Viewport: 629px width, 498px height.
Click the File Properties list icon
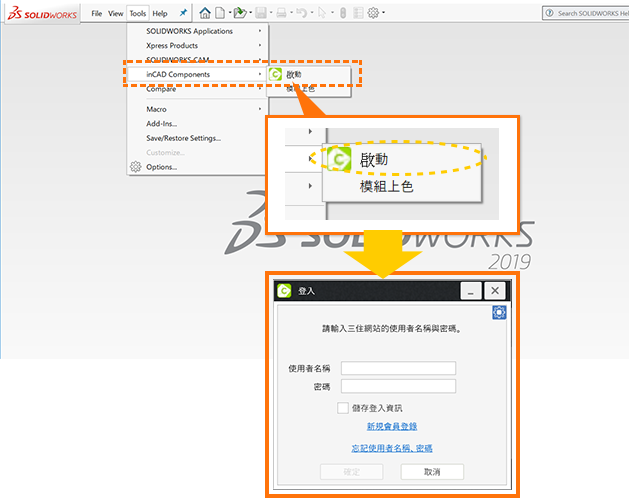358,13
